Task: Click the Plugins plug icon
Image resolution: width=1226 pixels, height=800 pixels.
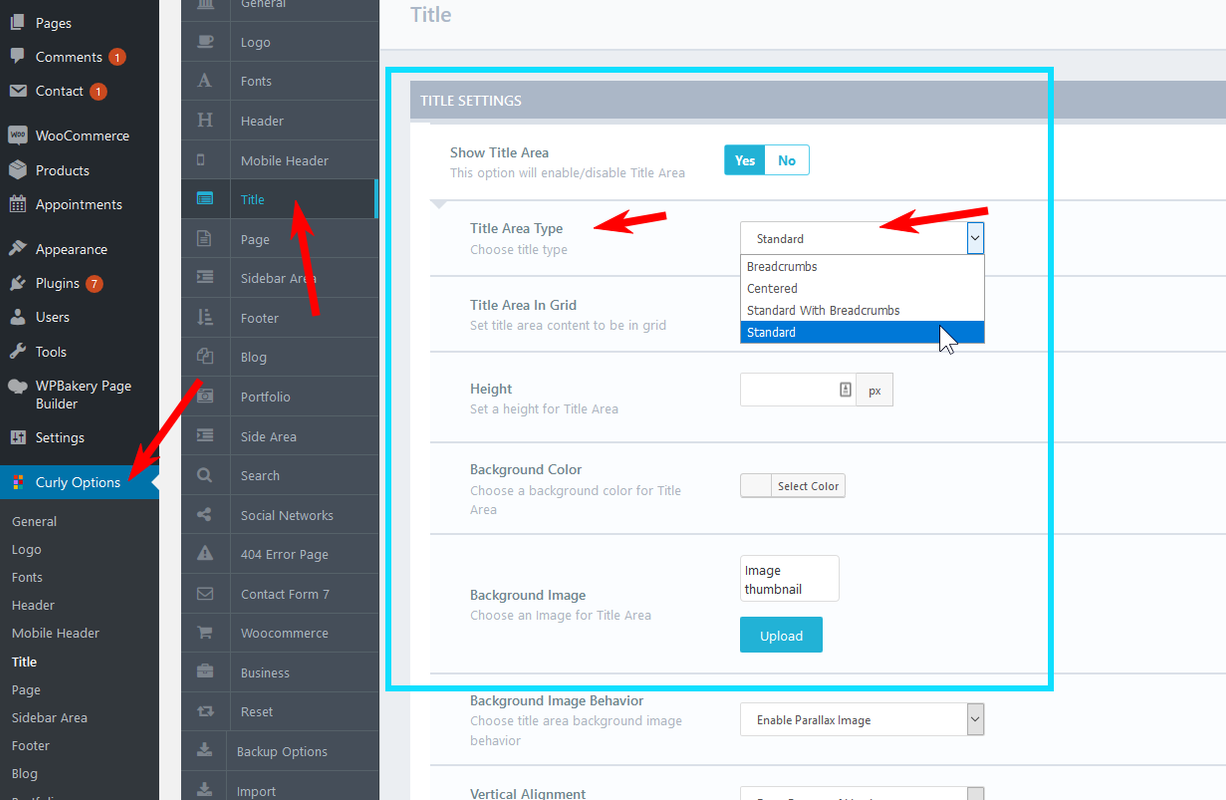Action: click(17, 283)
